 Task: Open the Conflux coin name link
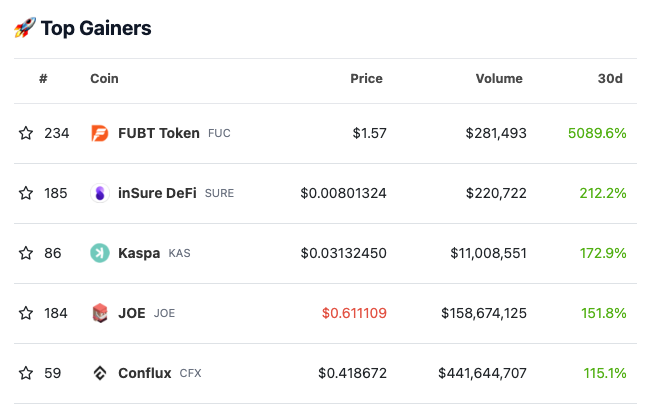tap(145, 373)
